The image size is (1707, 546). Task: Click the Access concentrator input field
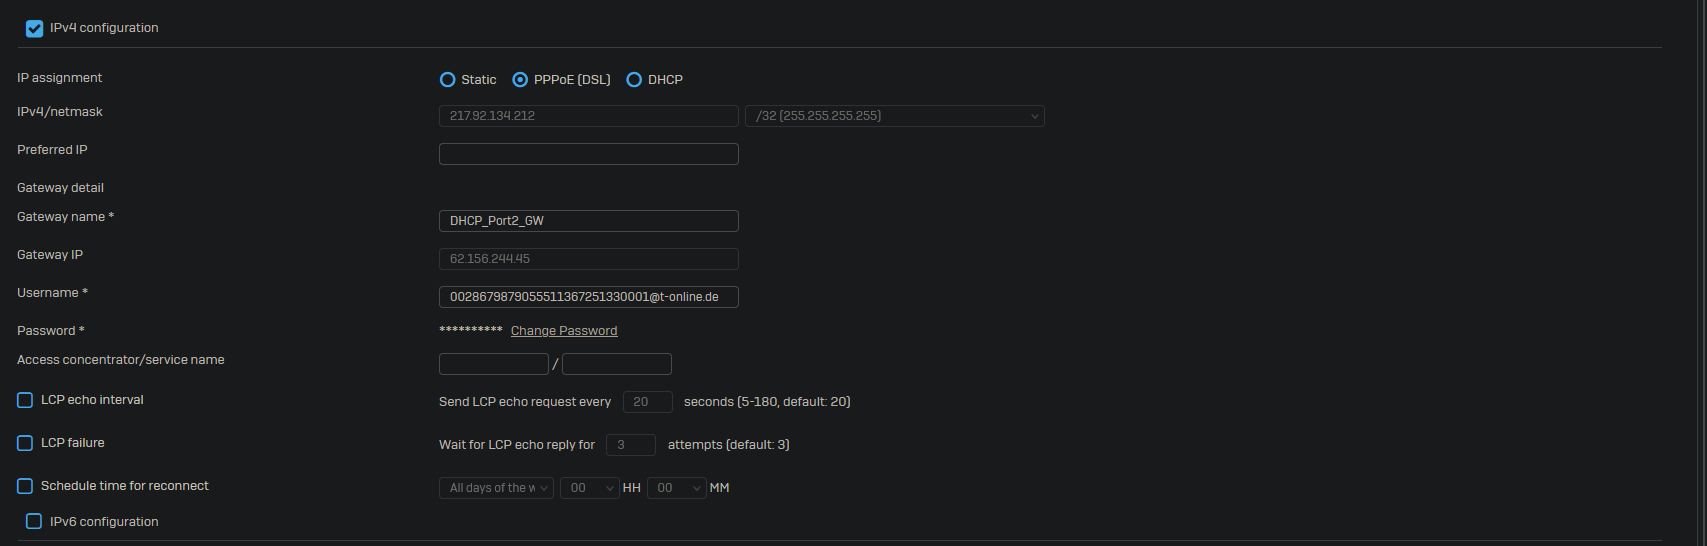tap(493, 364)
